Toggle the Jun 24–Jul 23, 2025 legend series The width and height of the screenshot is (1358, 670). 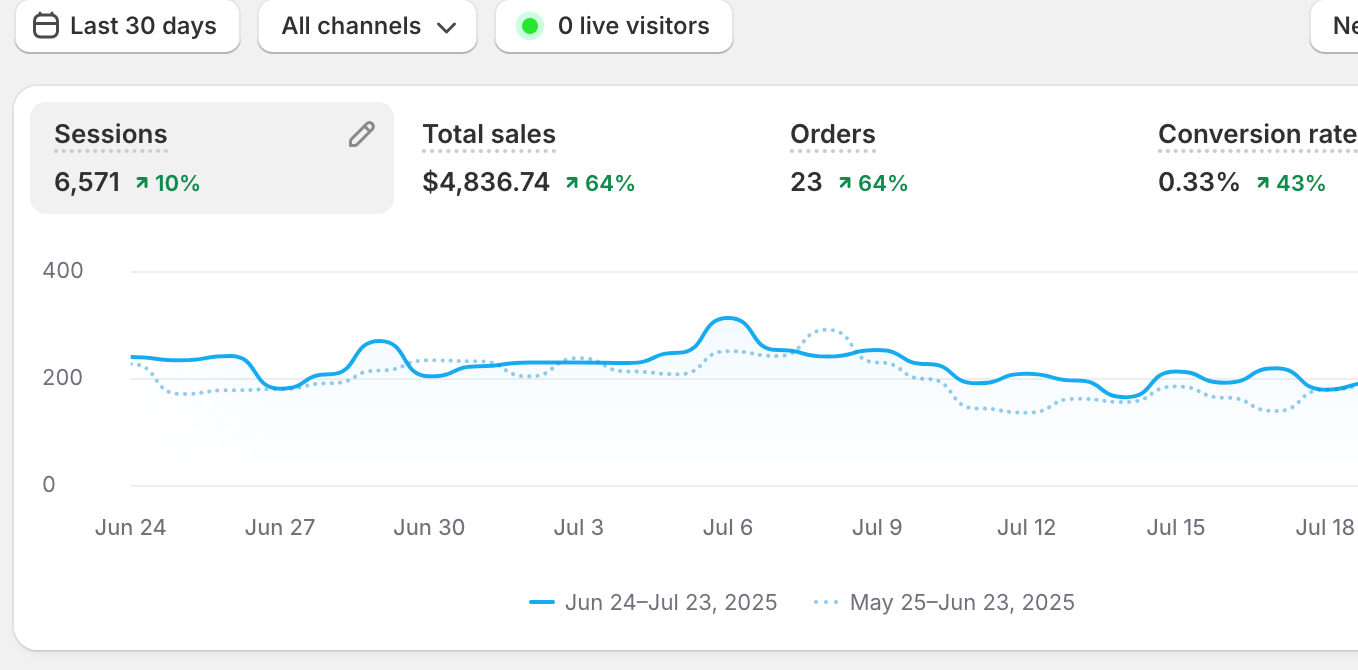tap(670, 602)
